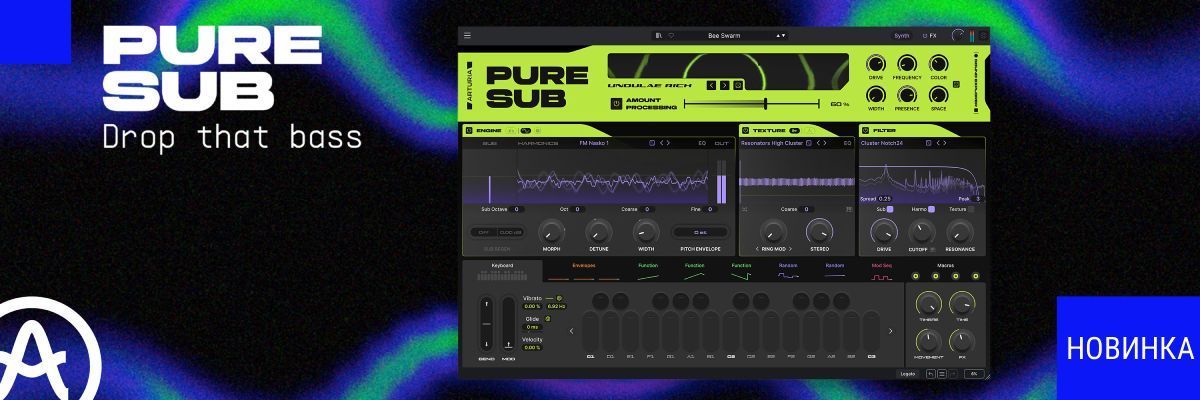Click the НОВИНКА badge
The height and width of the screenshot is (400, 1200).
(1129, 348)
